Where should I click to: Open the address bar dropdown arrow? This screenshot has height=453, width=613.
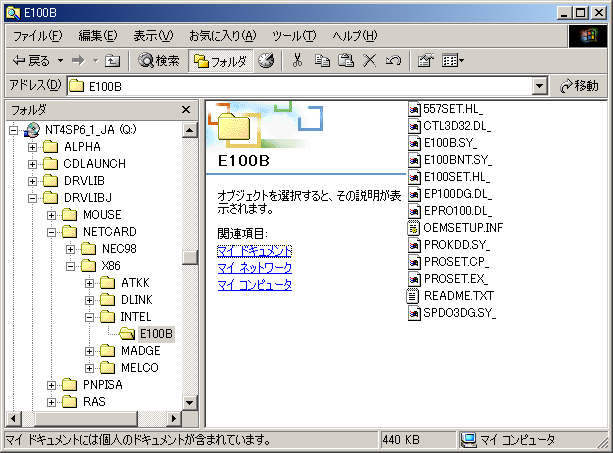540,86
